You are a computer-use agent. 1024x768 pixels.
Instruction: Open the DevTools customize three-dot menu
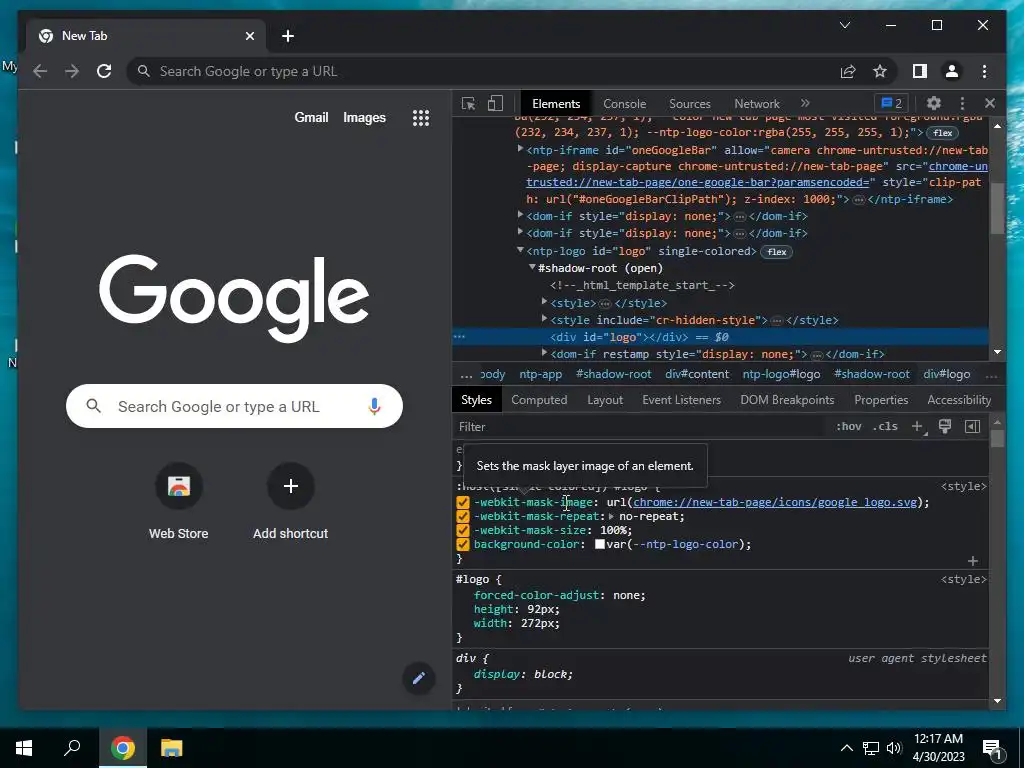coord(962,103)
